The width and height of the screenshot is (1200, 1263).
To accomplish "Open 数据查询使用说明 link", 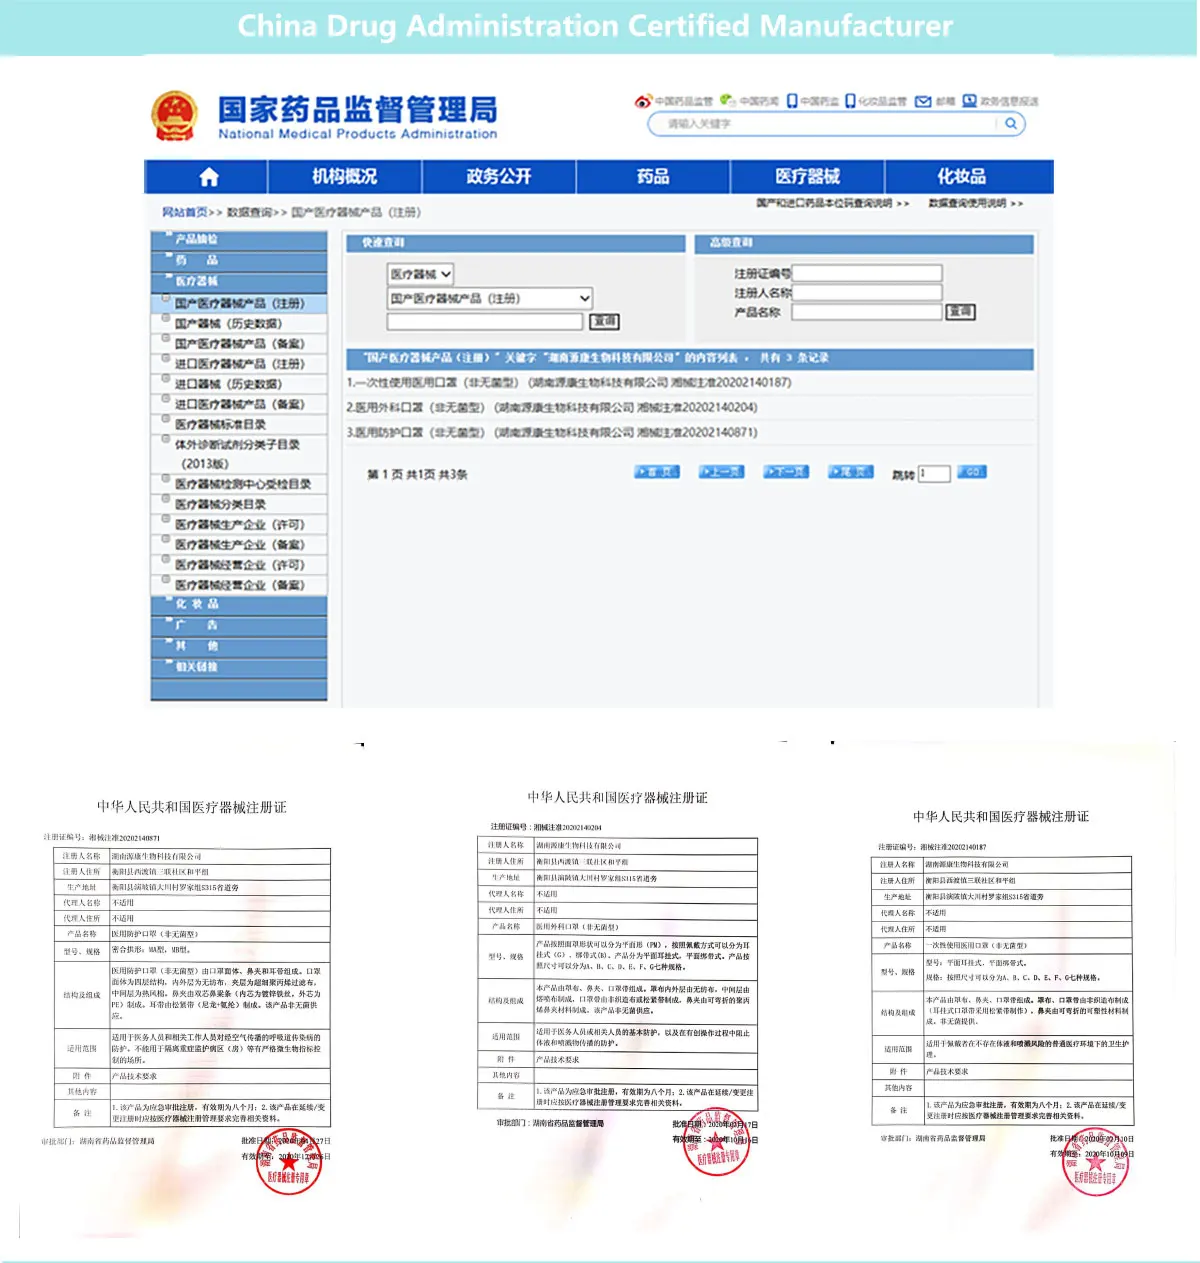I will (x=975, y=203).
